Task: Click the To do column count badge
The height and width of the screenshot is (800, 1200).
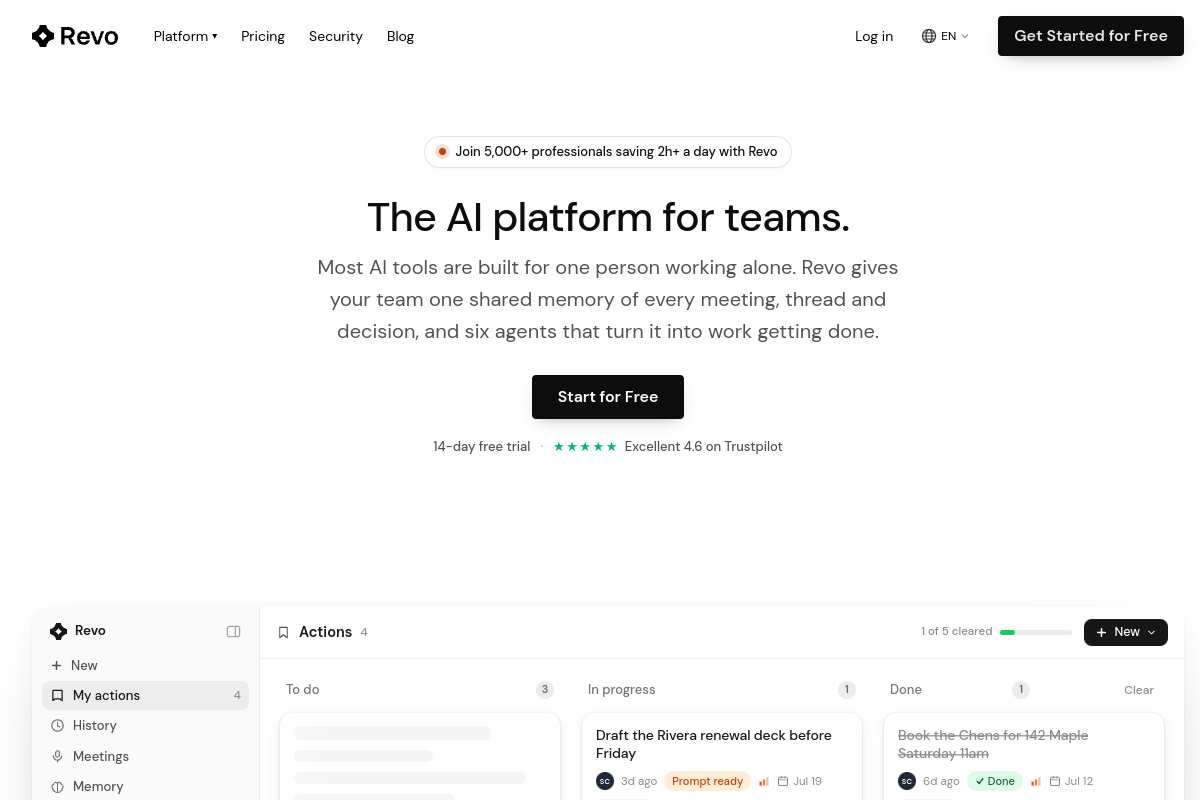Action: [545, 689]
